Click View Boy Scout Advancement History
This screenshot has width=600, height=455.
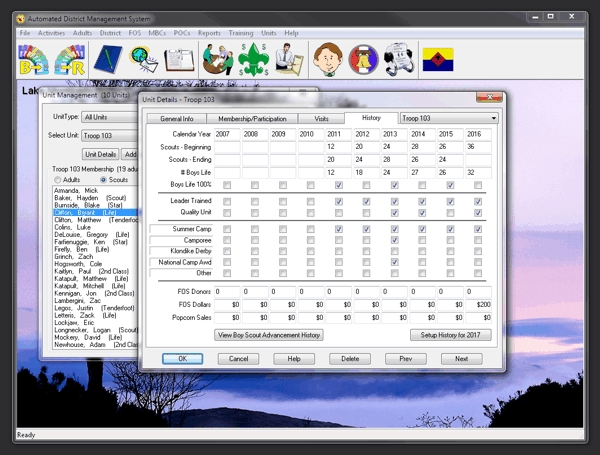pos(269,335)
